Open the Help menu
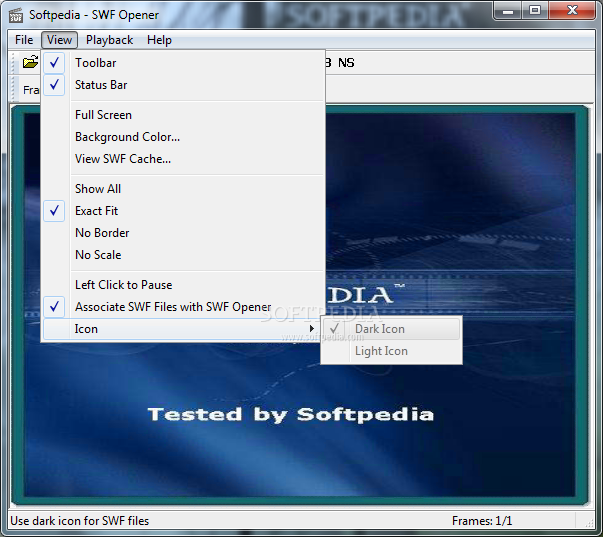The image size is (603, 537). point(159,40)
